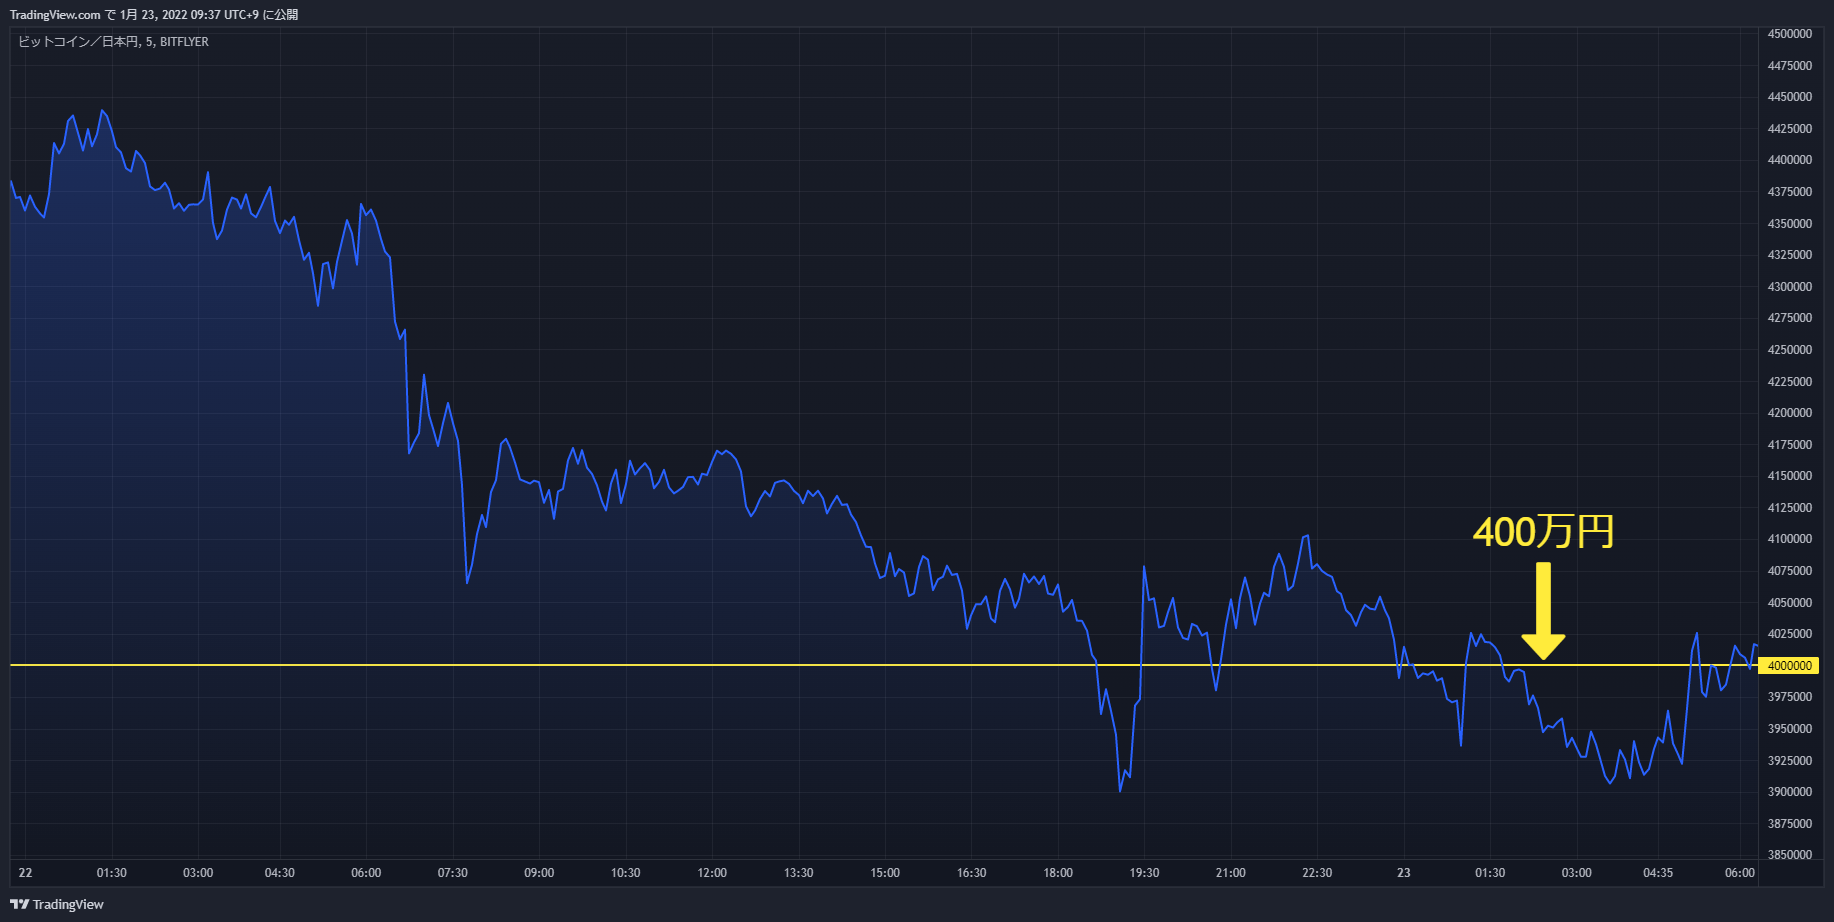
Task: Click the 4150000 price axis label
Action: 1789,476
